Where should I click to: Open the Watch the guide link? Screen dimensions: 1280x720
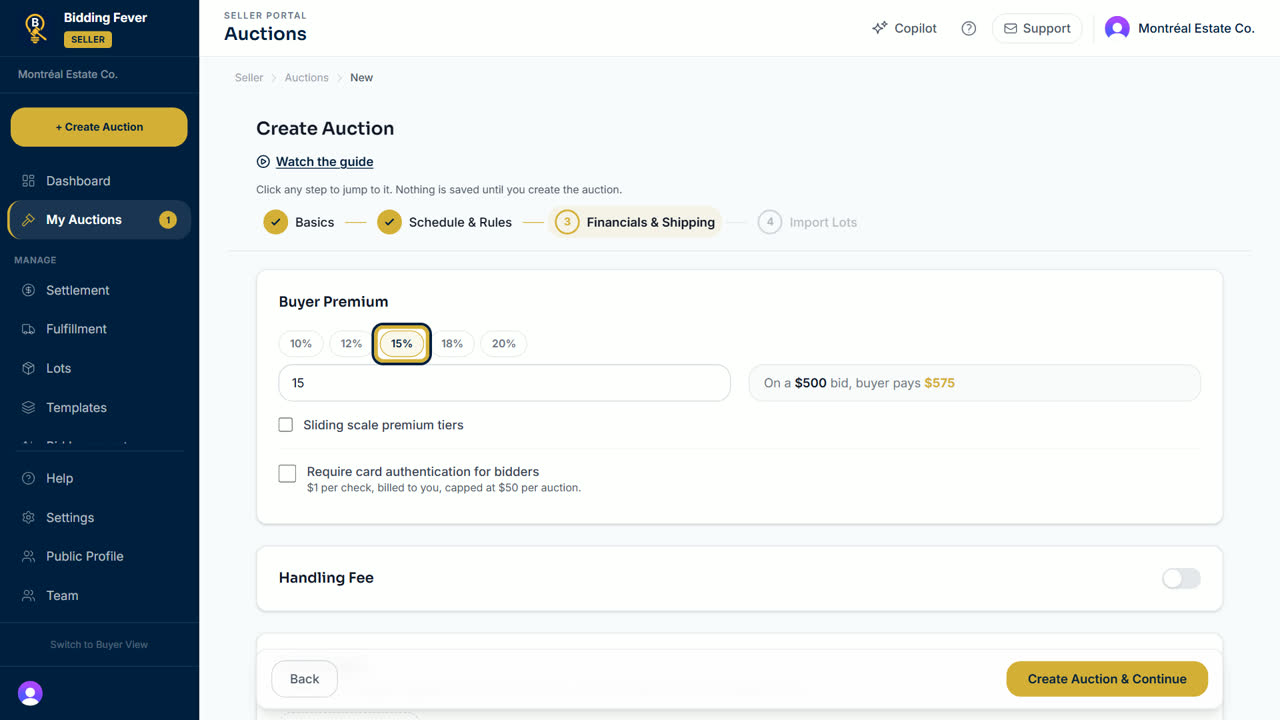coord(324,161)
